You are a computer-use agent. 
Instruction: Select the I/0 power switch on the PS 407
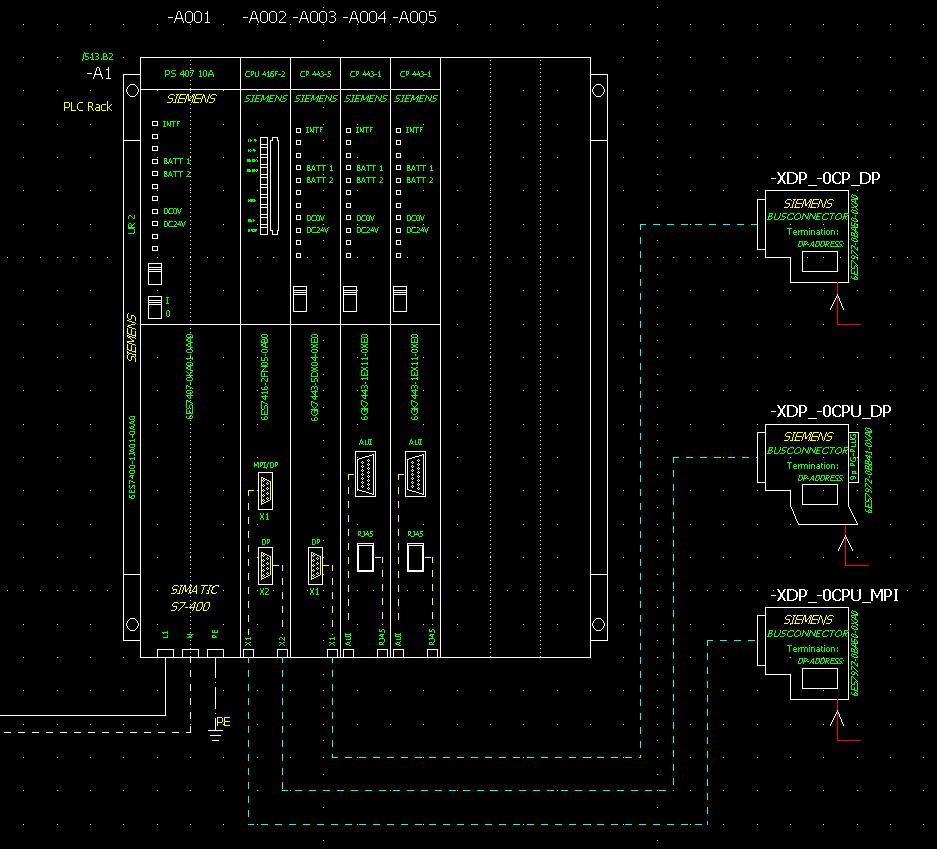coord(155,308)
